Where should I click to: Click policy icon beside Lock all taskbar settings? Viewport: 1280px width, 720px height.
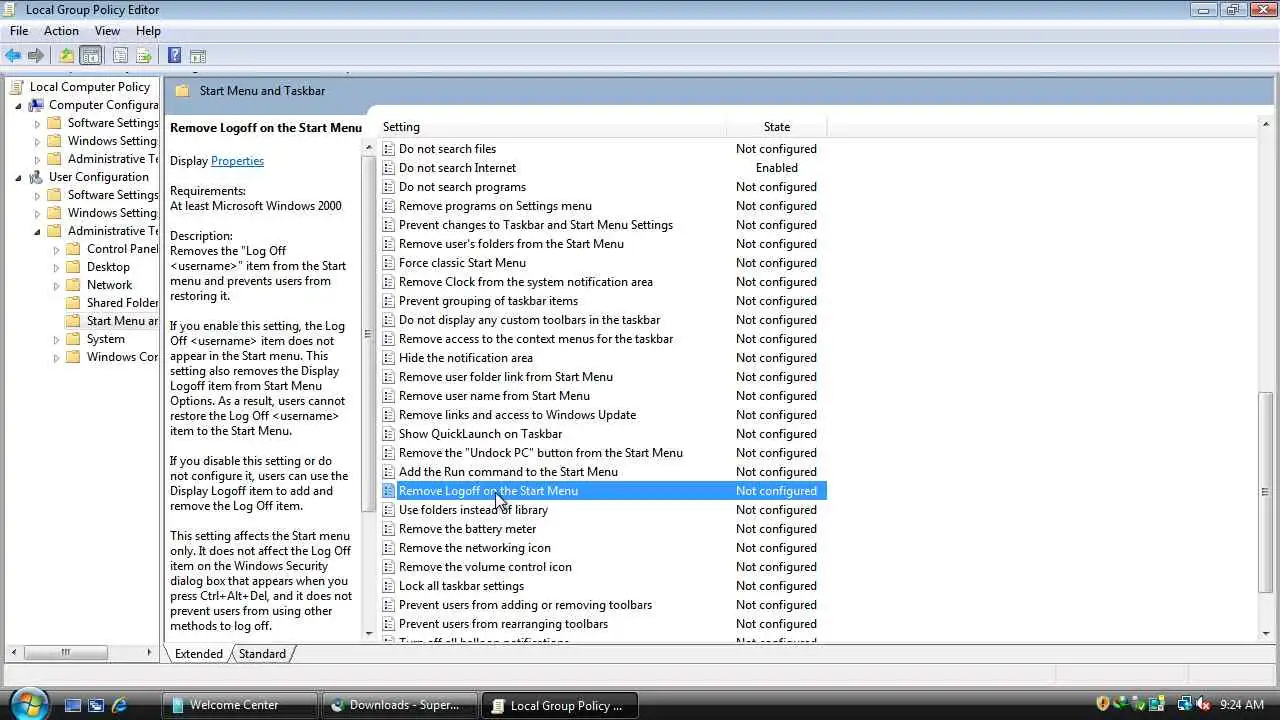click(389, 586)
